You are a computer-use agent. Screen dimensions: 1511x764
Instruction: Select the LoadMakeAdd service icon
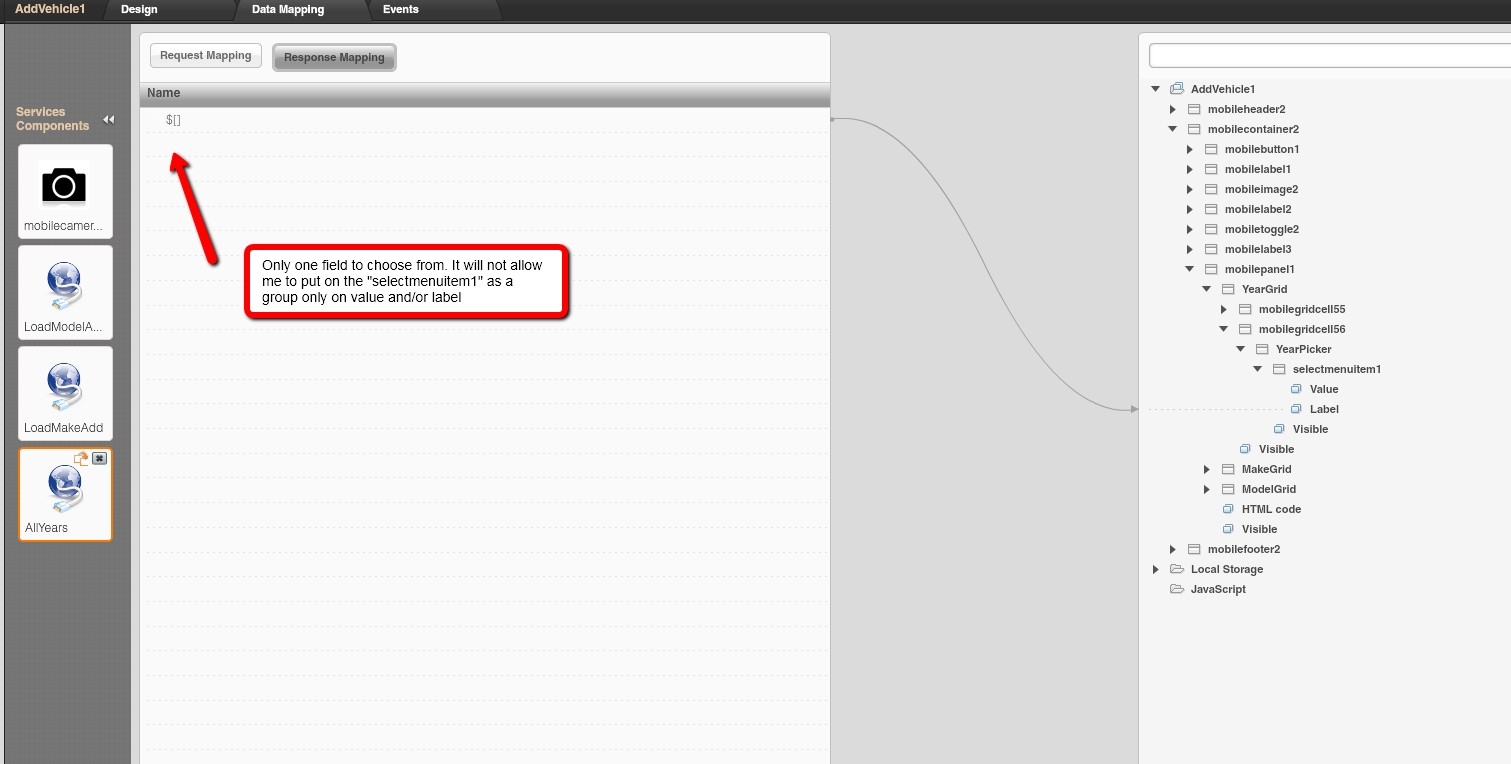64,388
